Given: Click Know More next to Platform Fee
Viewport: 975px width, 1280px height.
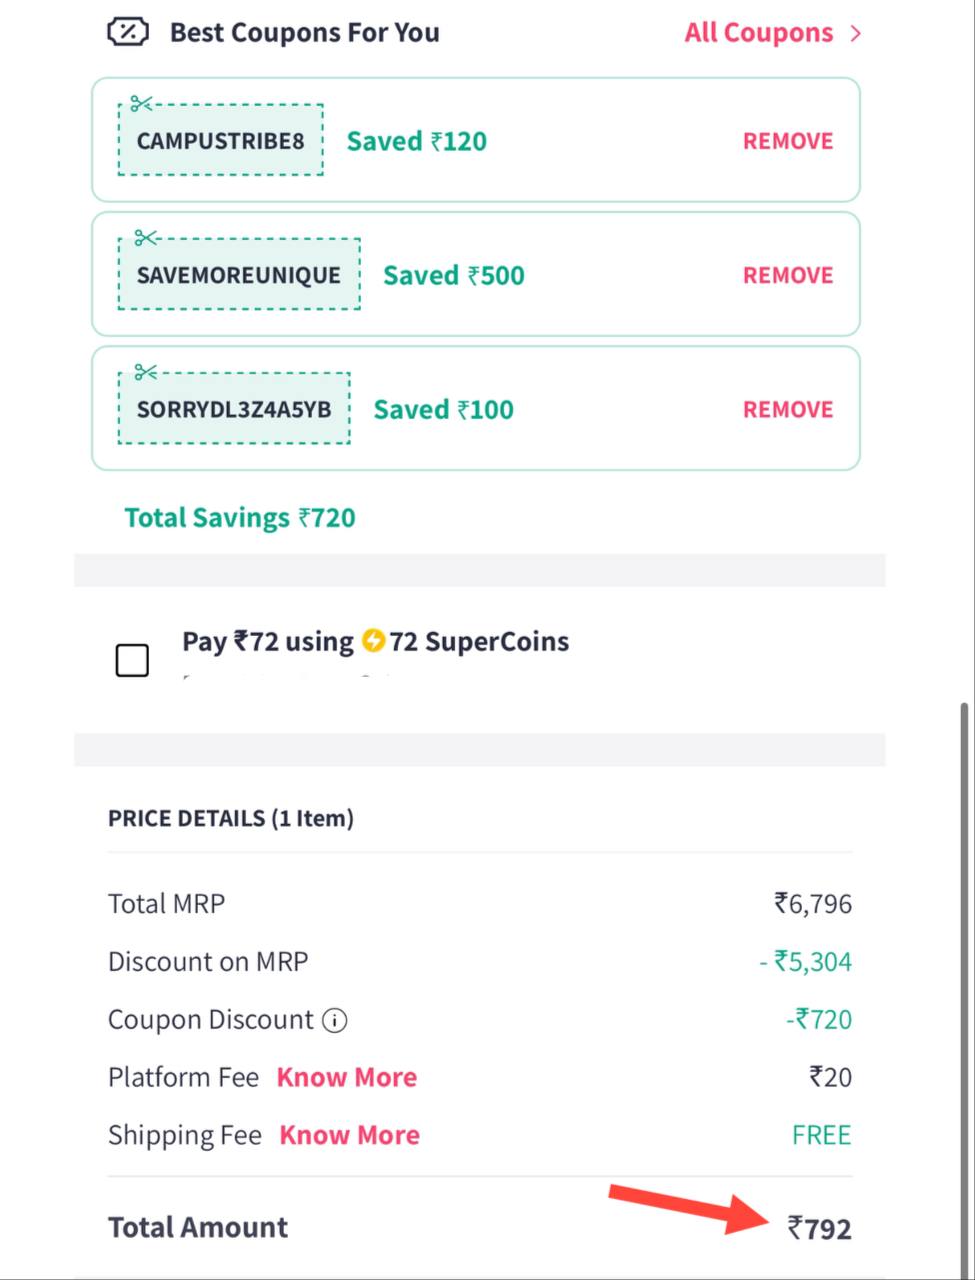Looking at the screenshot, I should coord(347,1077).
